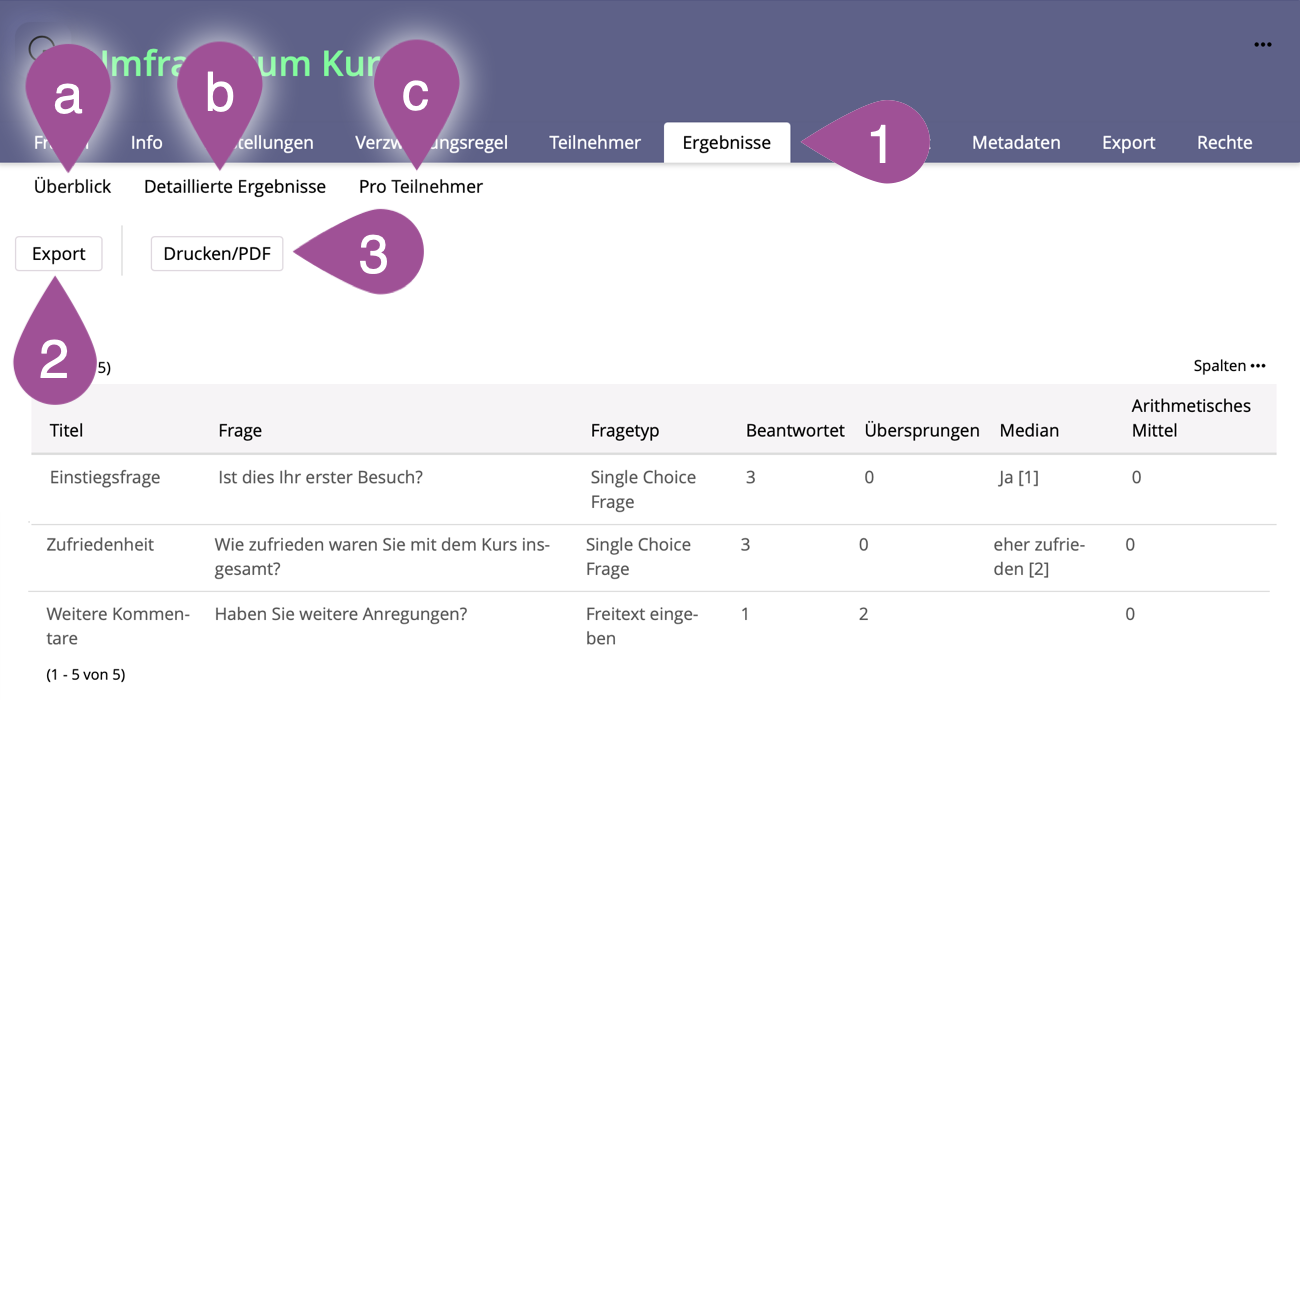The height and width of the screenshot is (1300, 1300).
Task: Click the survey object icon beside the title
Action: click(x=40, y=48)
